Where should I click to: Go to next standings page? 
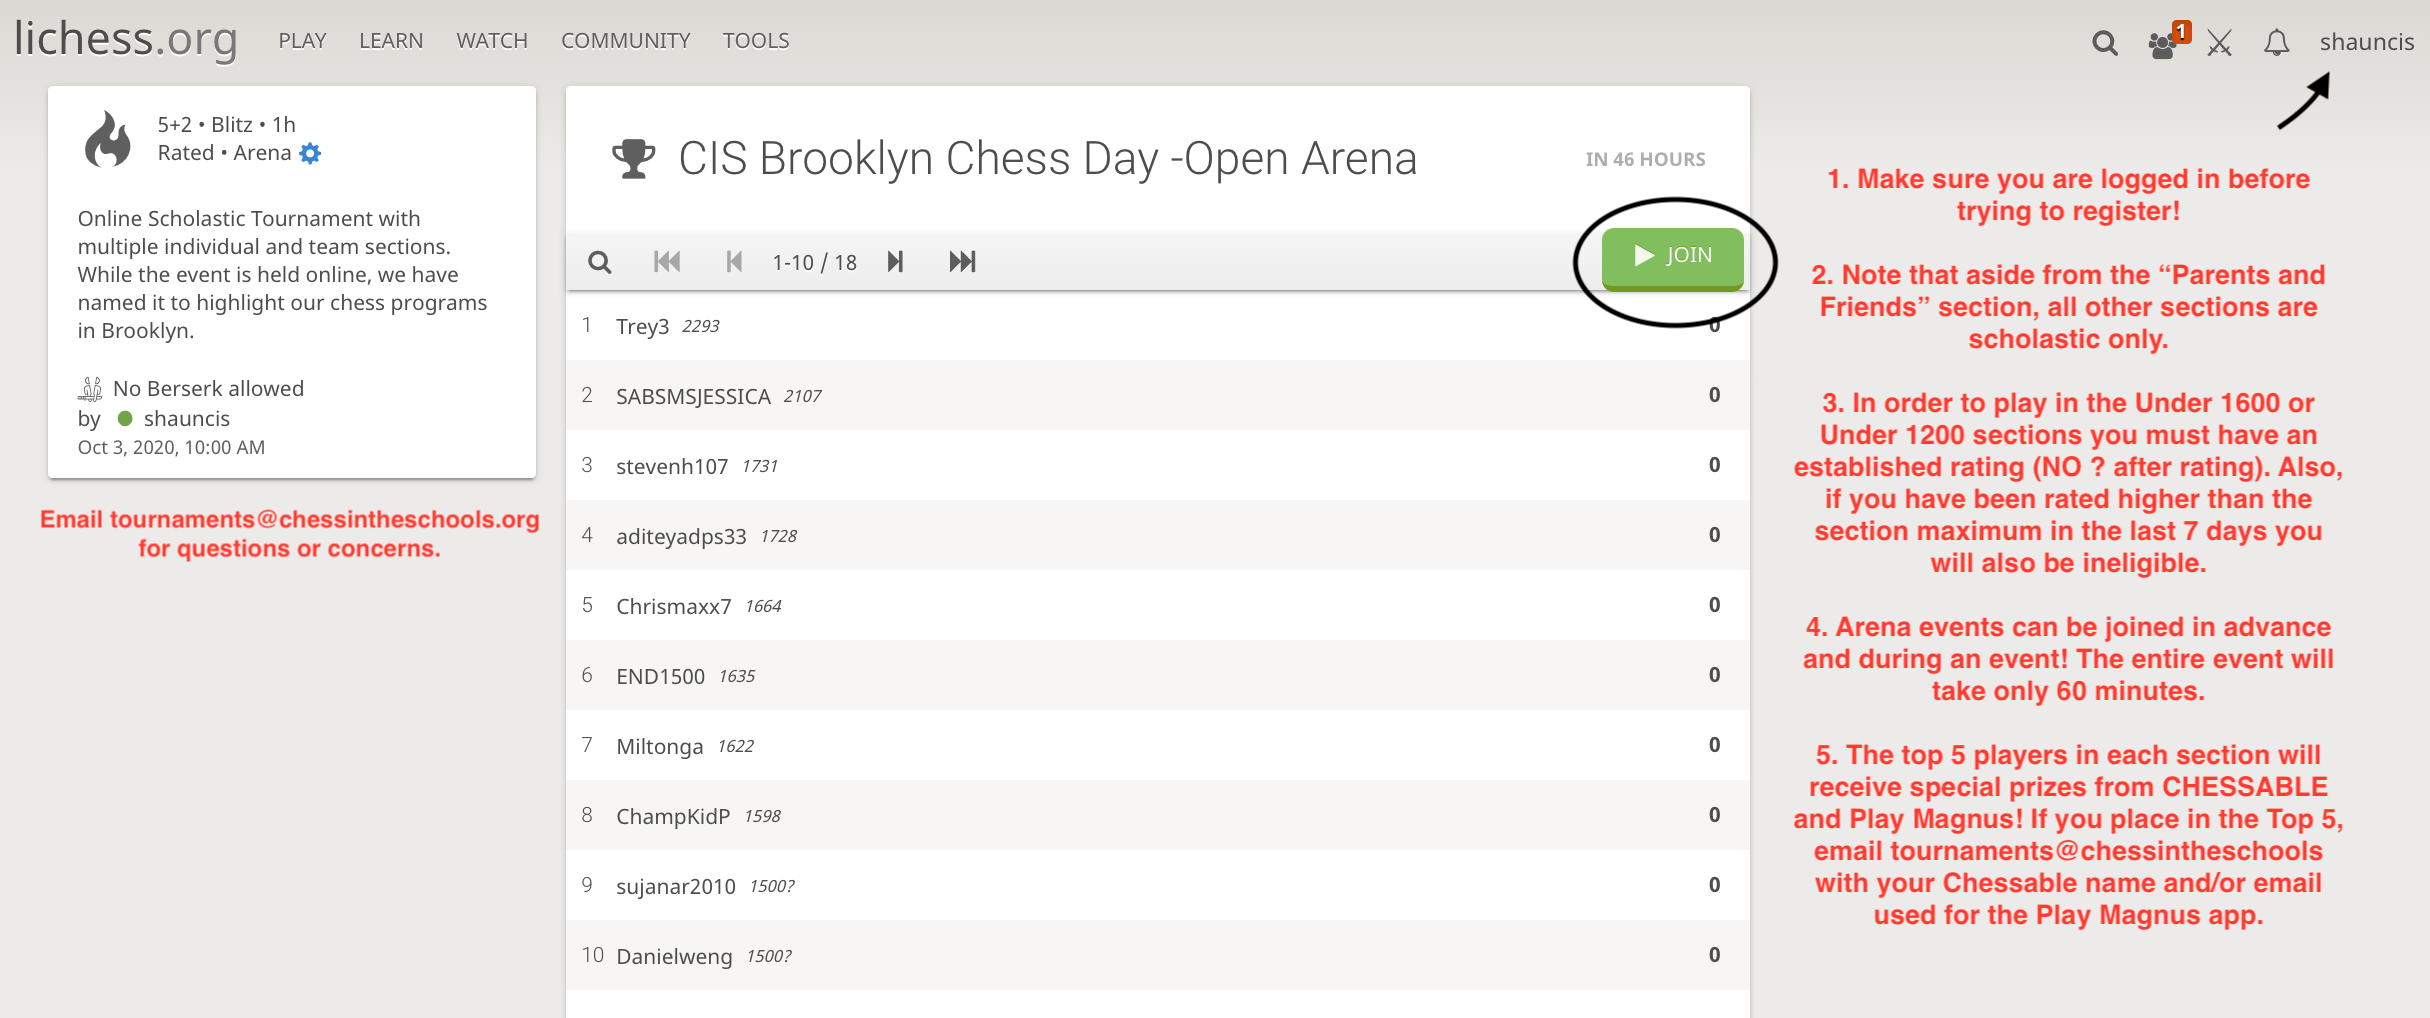coord(895,262)
